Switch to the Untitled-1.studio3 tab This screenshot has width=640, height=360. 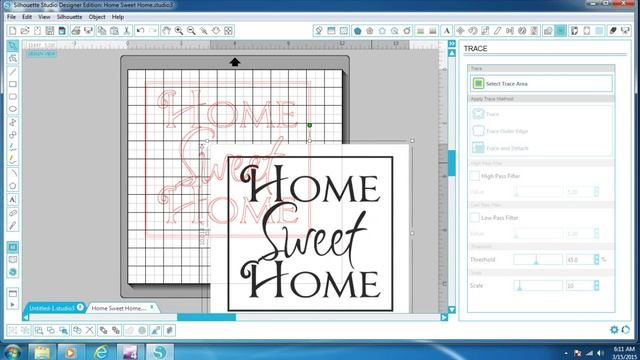coord(52,308)
